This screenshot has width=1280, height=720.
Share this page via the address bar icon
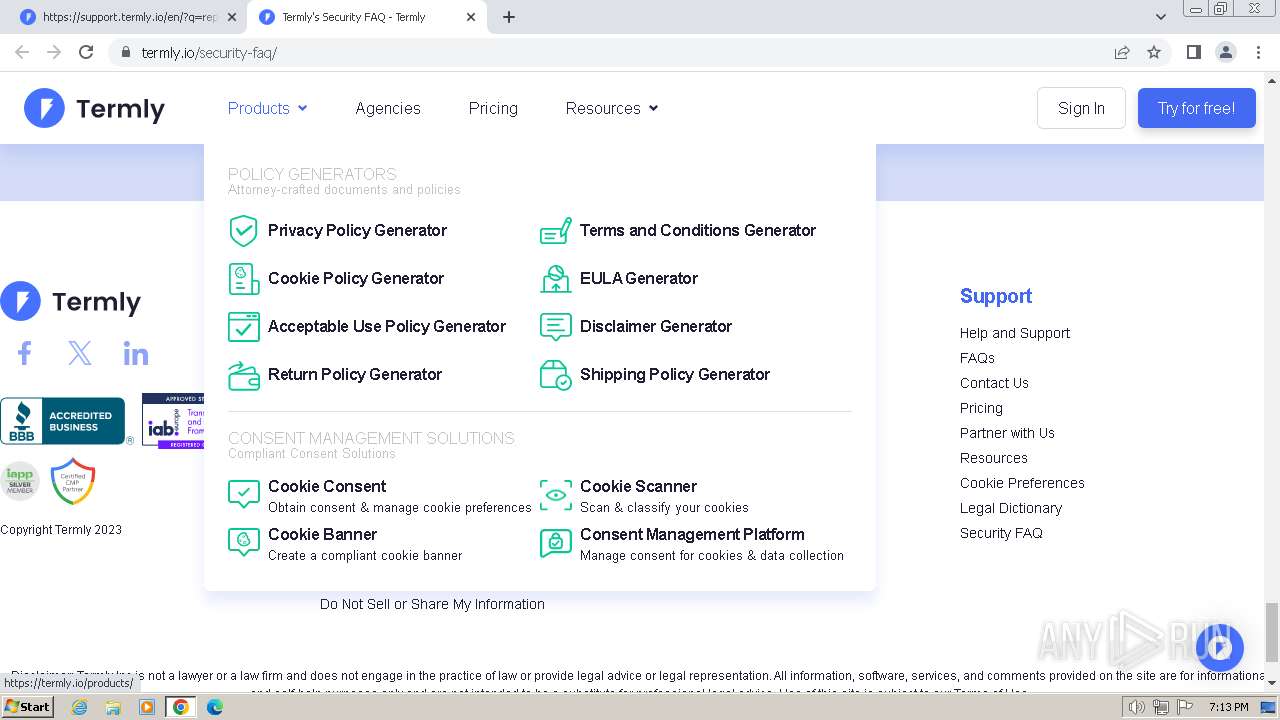[1122, 52]
